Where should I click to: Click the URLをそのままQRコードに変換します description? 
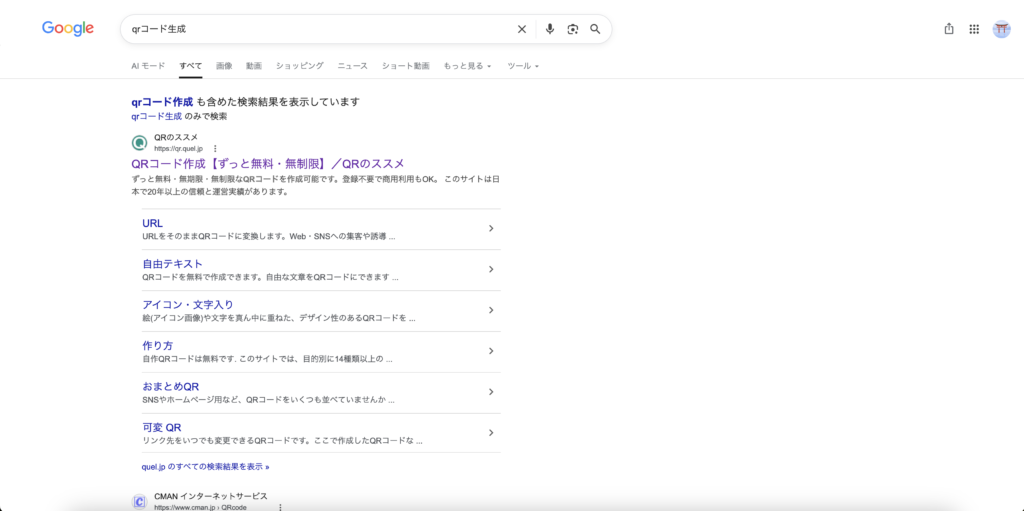268,237
